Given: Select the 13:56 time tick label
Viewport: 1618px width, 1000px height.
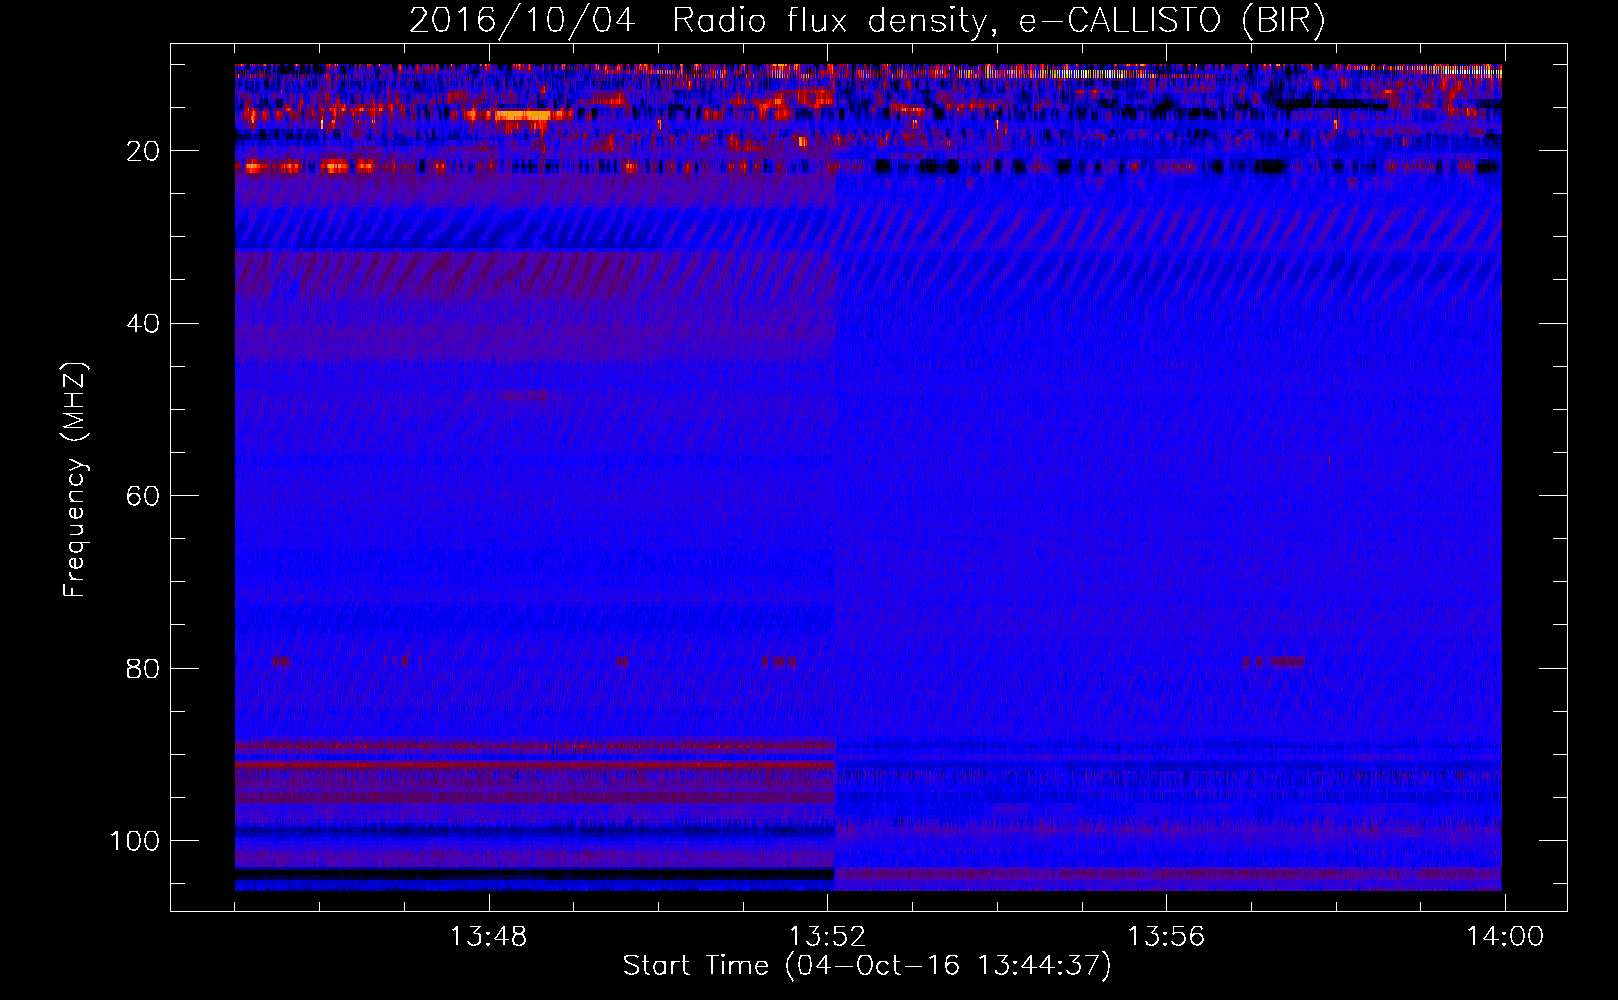Looking at the screenshot, I should click(1166, 937).
